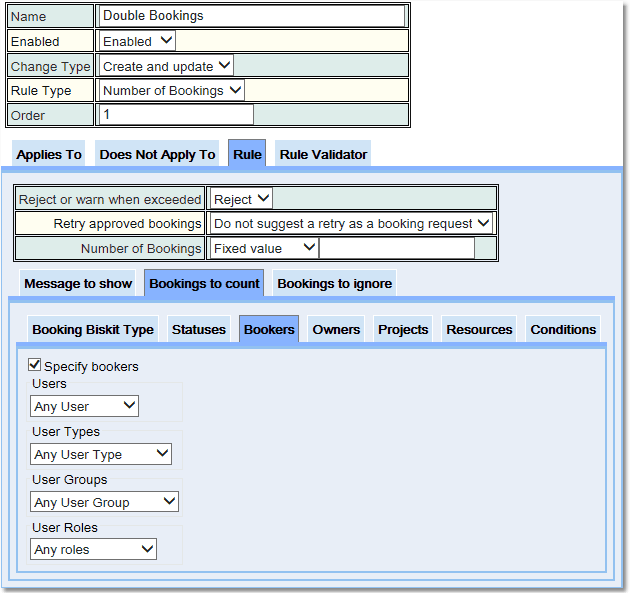Open the Any User Type dropdown
Screen dimensions: 630x595
(x=101, y=454)
